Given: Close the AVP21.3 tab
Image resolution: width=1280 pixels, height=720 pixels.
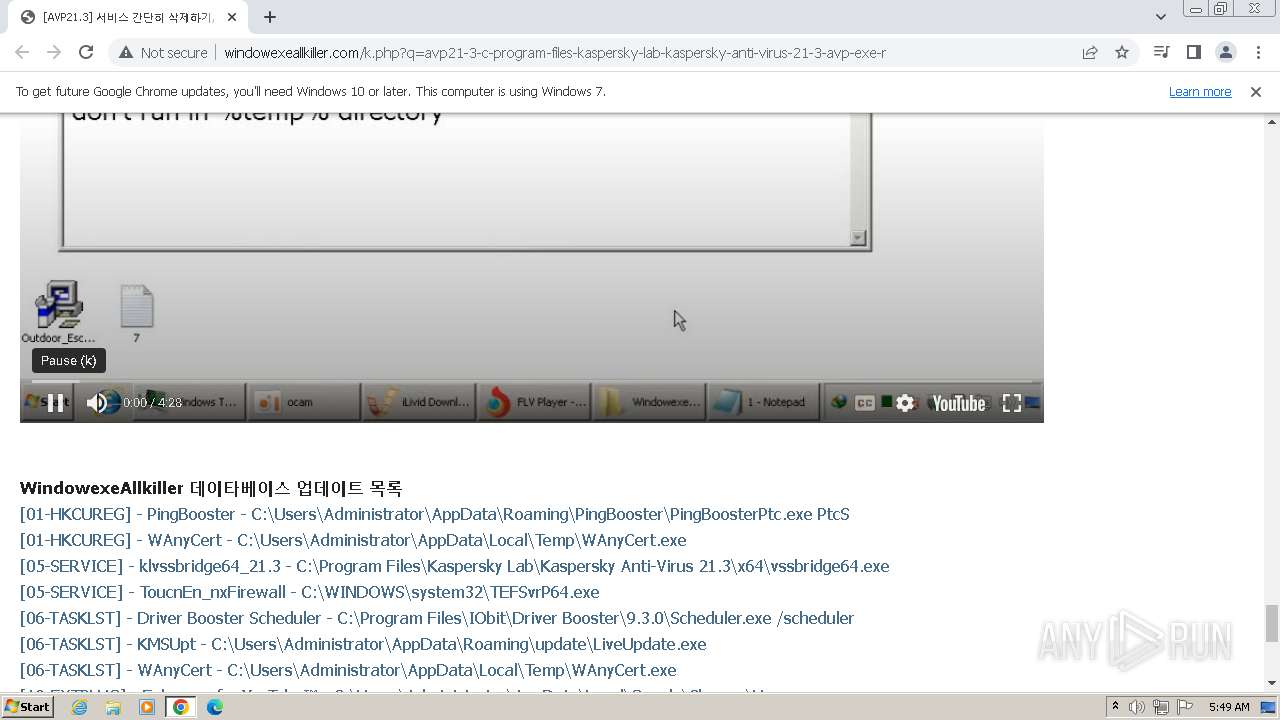Looking at the screenshot, I should tap(232, 17).
